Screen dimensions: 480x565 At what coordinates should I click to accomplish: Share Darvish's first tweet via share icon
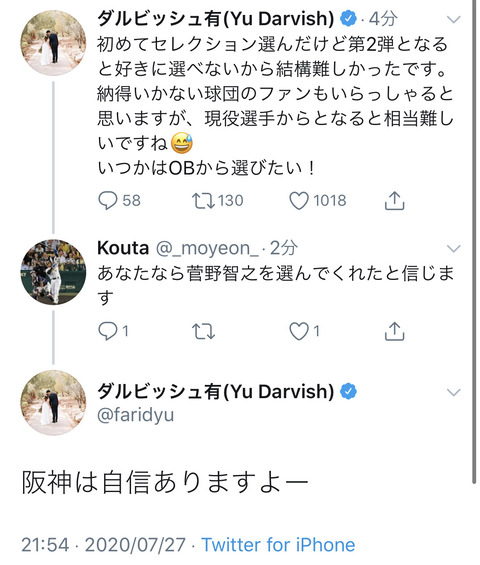click(395, 200)
